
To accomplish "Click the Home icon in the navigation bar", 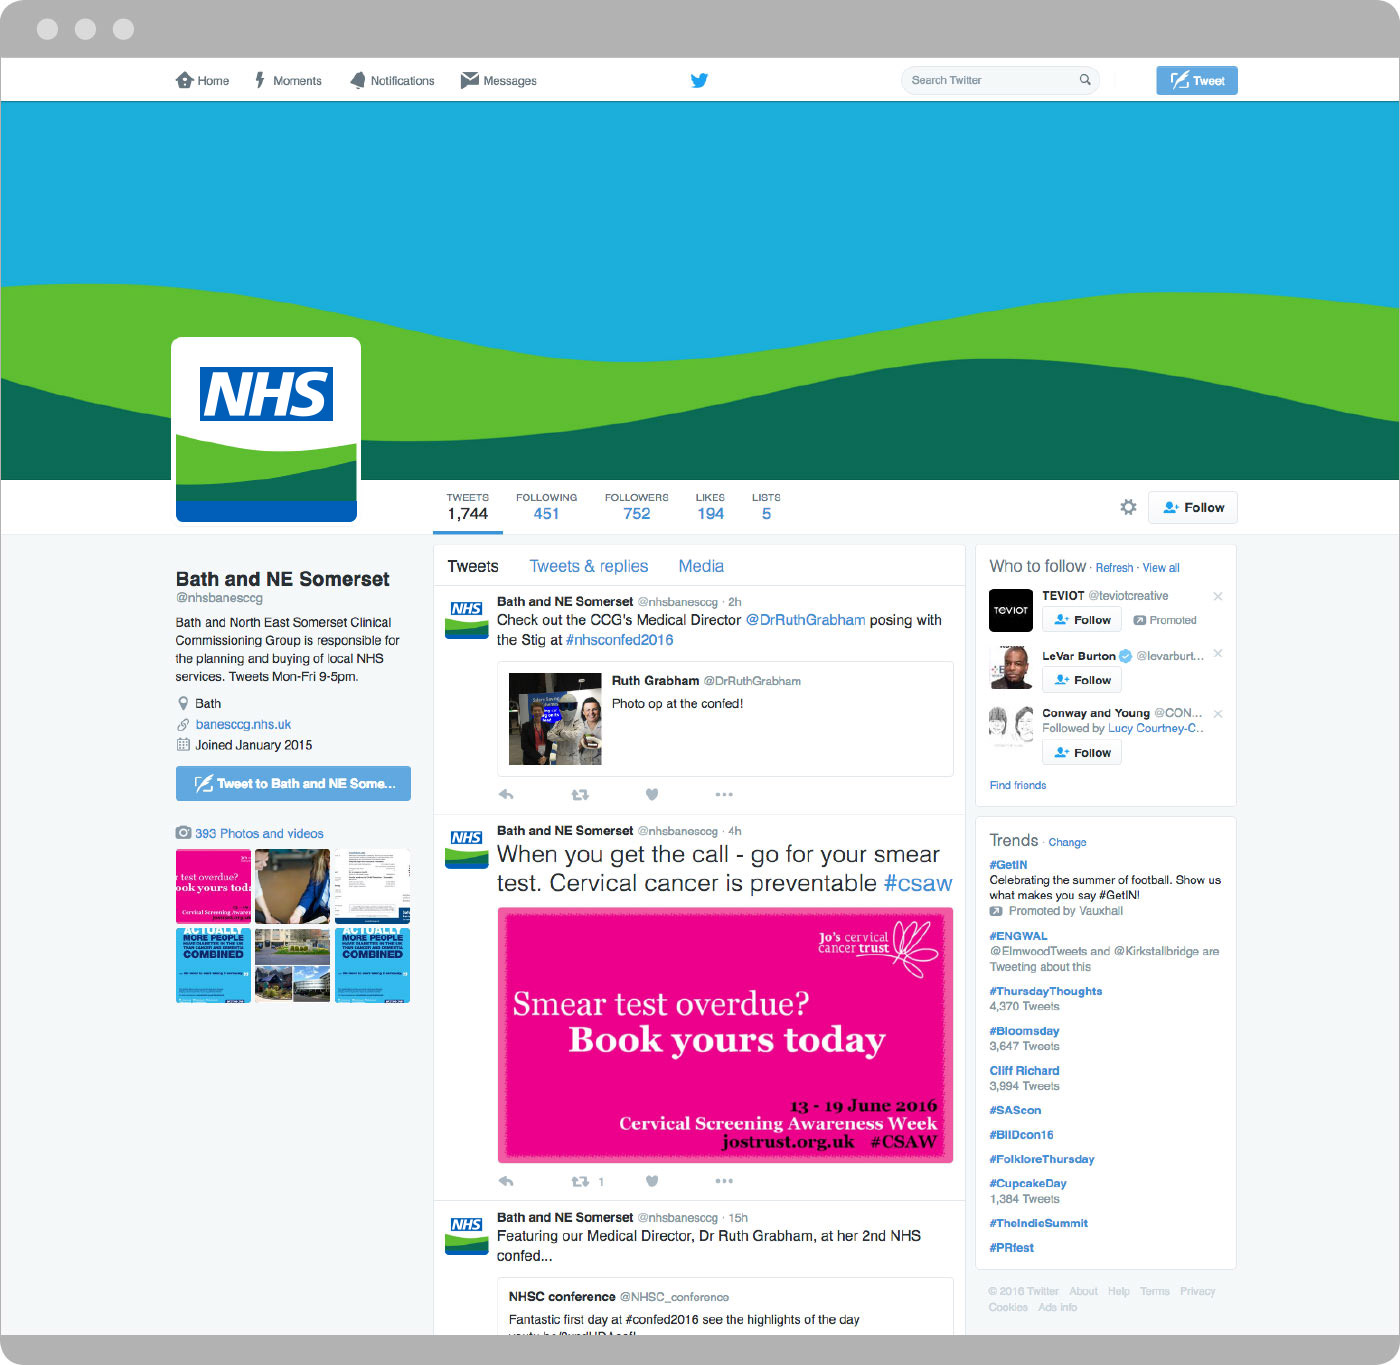I will pyautogui.click(x=184, y=80).
